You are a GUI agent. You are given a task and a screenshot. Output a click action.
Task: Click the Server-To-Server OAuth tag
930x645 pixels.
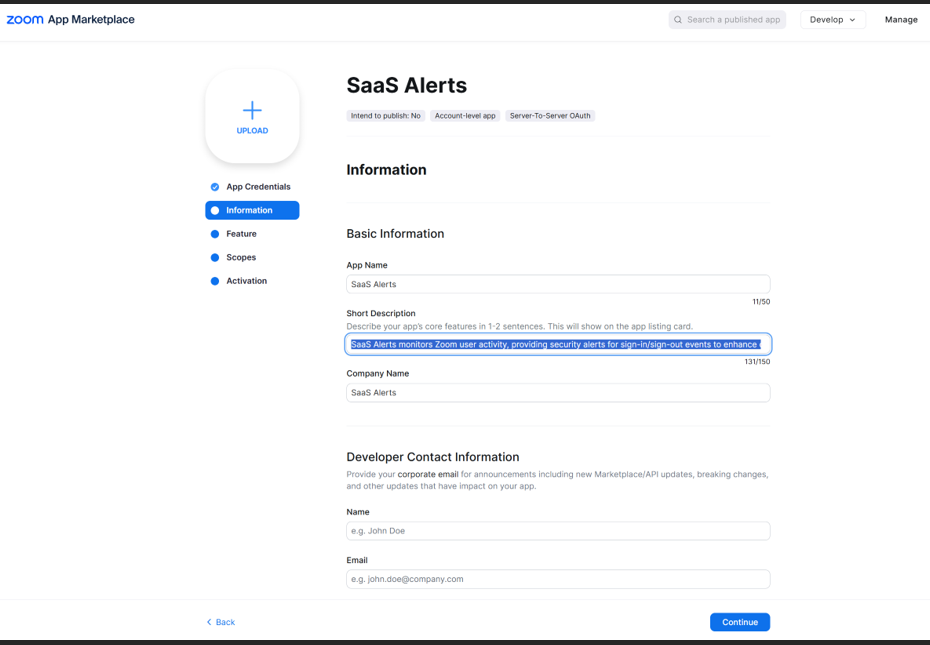click(x=550, y=116)
